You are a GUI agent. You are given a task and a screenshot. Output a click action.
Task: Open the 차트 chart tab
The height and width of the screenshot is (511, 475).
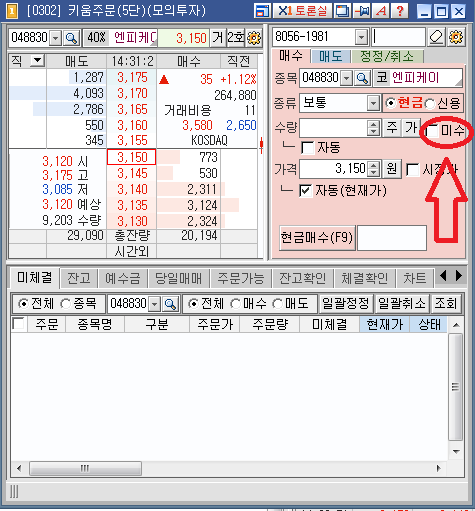(x=415, y=278)
